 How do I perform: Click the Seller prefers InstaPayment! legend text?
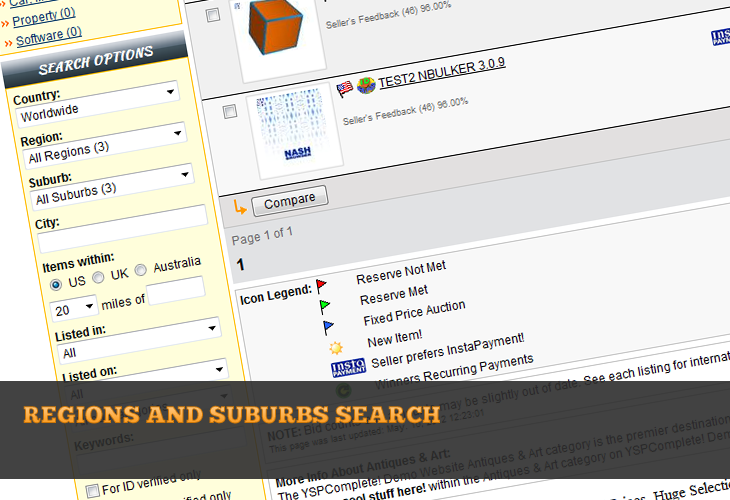pyautogui.click(x=447, y=350)
